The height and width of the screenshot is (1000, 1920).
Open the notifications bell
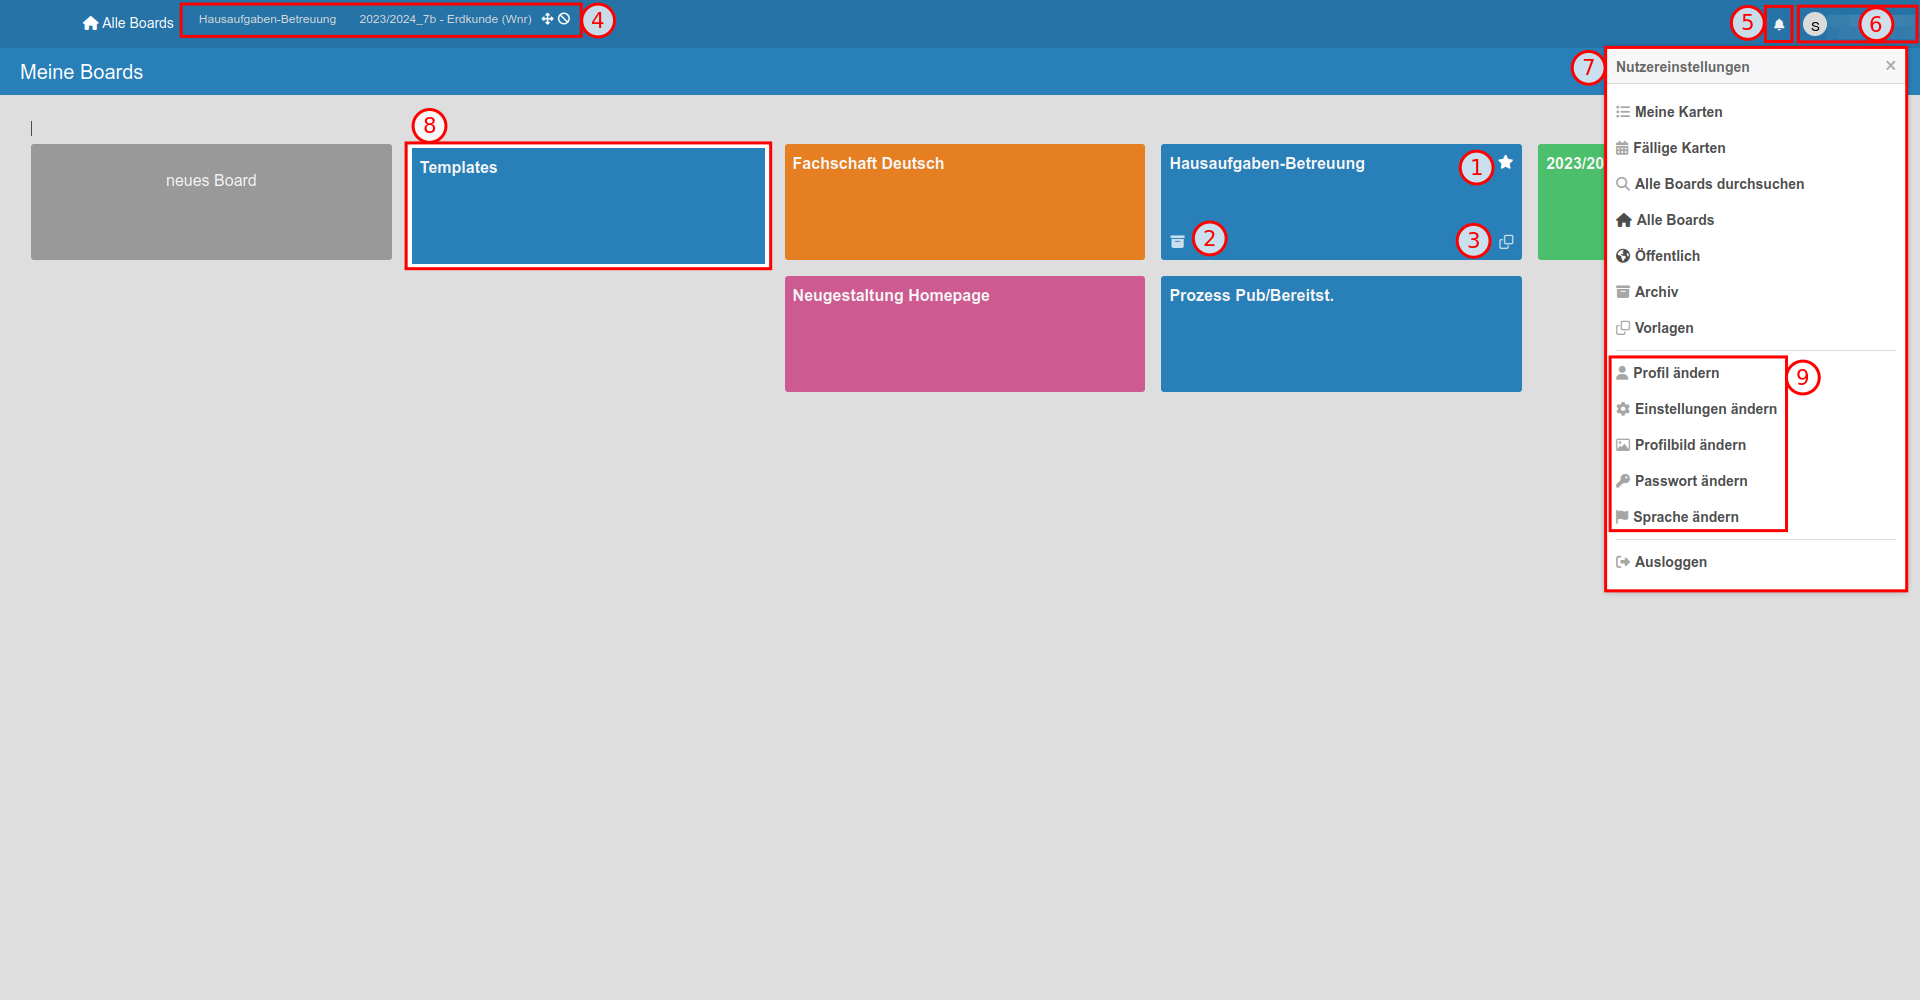[1779, 25]
